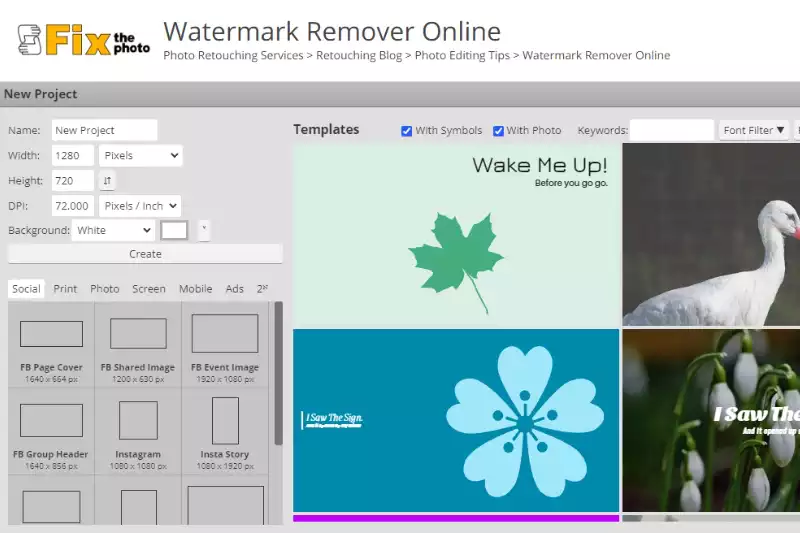
Task: Switch to the Photo tab
Action: [x=105, y=289]
